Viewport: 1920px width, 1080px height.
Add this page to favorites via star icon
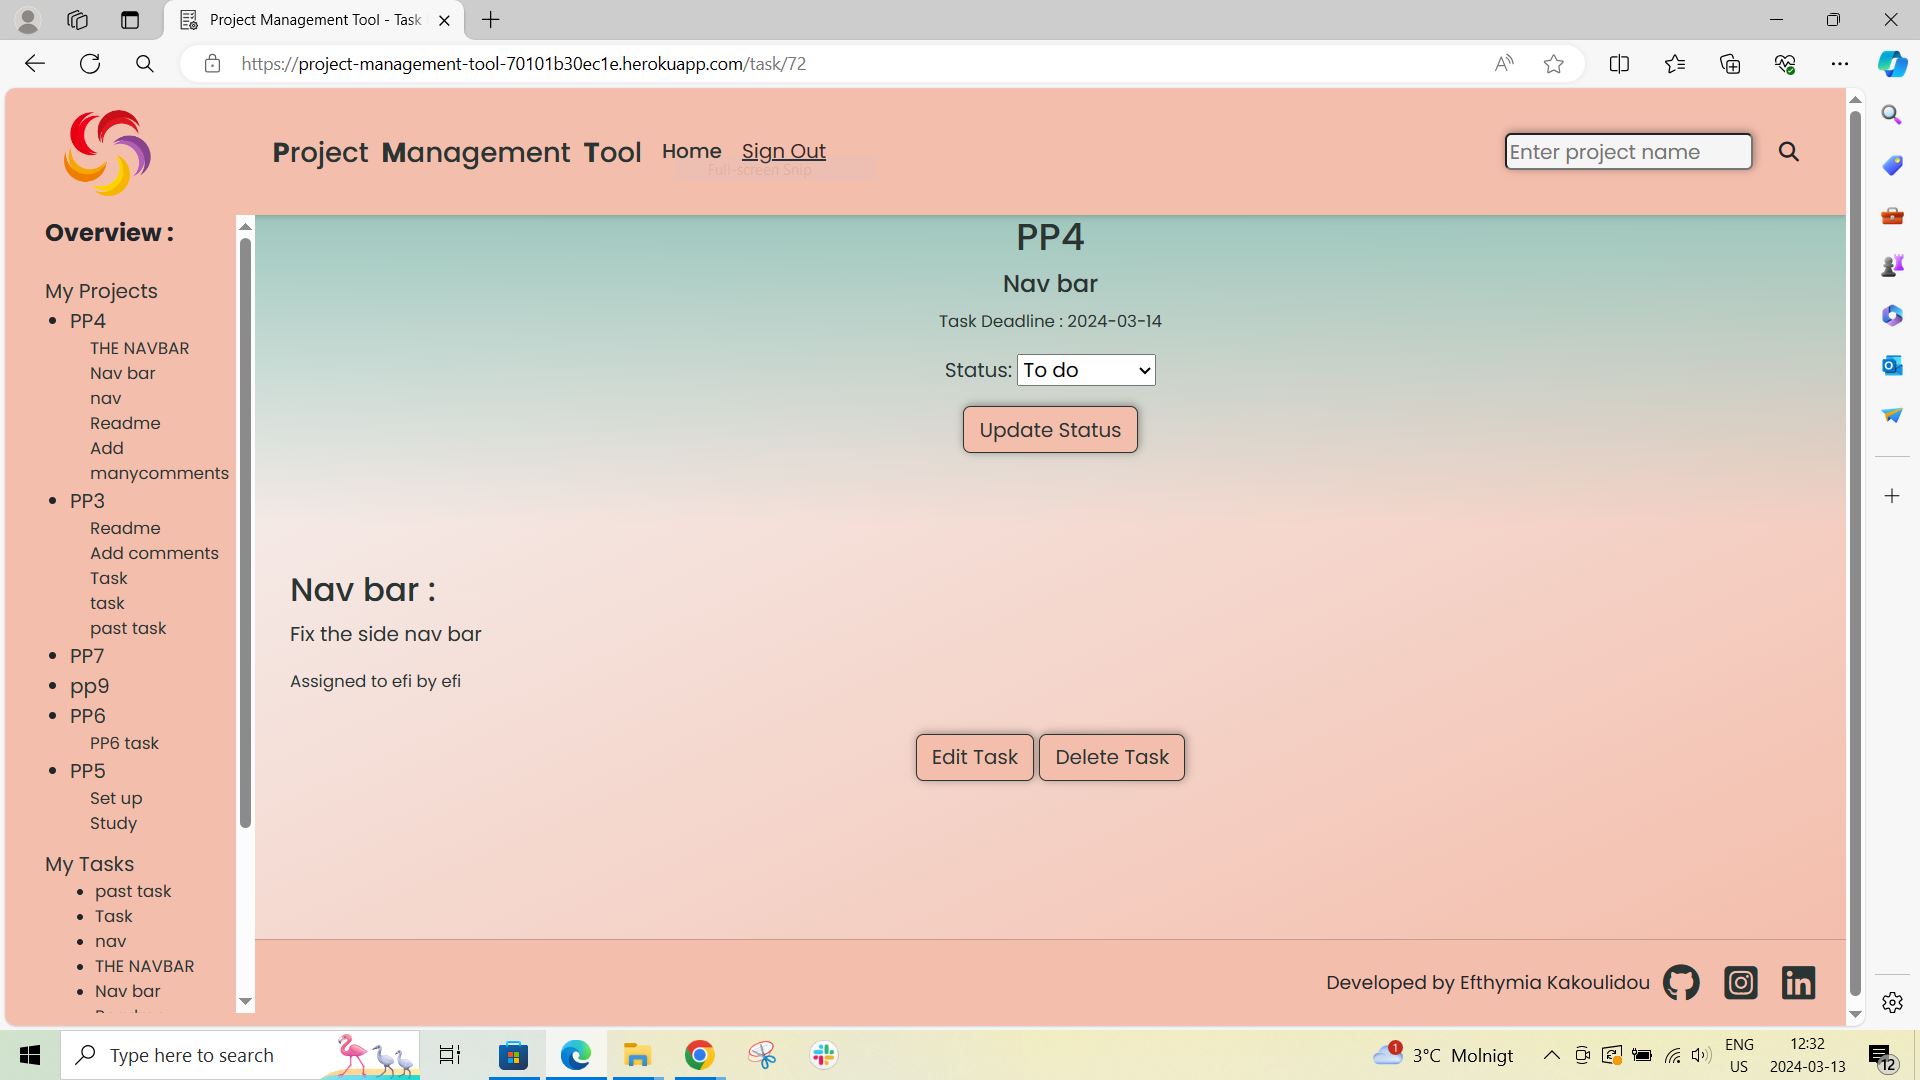point(1553,63)
